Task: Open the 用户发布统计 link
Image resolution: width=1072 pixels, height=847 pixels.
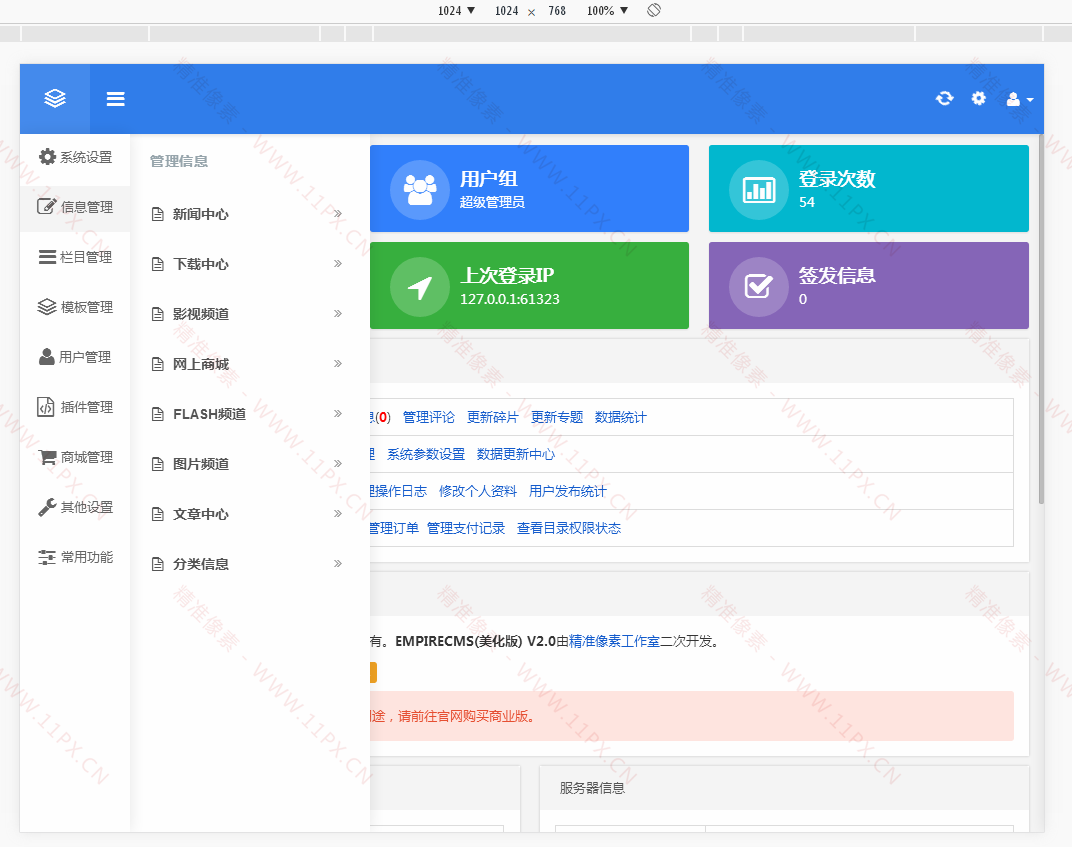Action: click(567, 491)
